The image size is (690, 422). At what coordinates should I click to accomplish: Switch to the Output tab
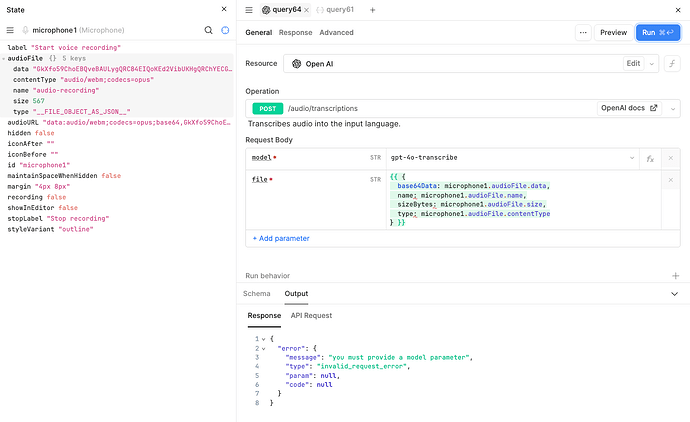296,294
